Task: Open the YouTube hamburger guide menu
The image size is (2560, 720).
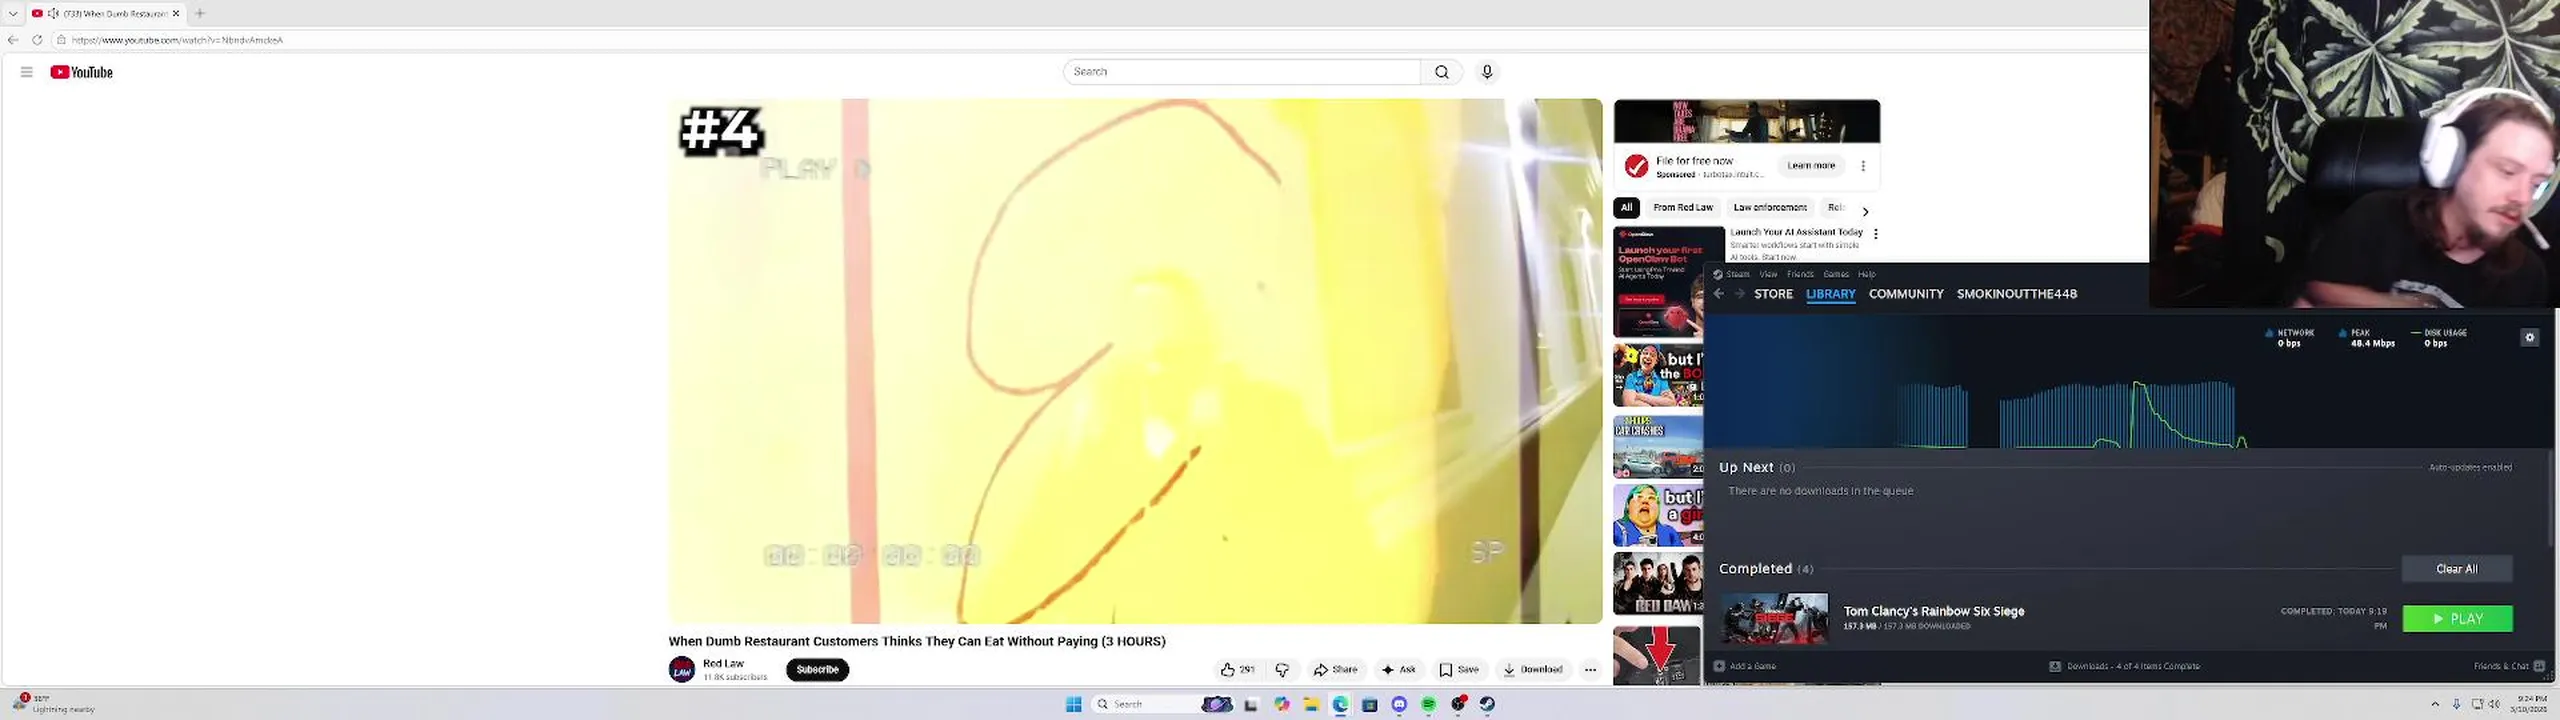Action: pyautogui.click(x=27, y=72)
